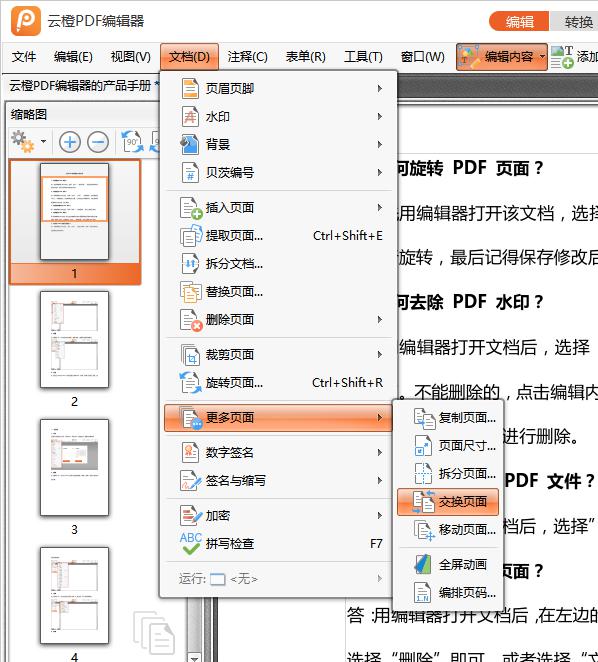Open the 窗口(W) menu

[422, 56]
